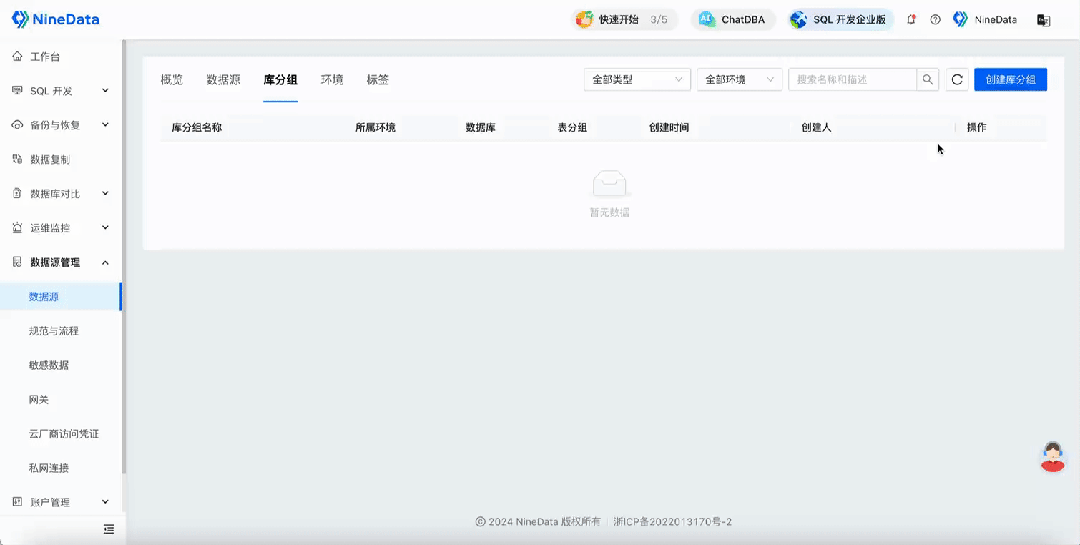Click the search magnifier icon
Screen dimensions: 1080x545
[928, 79]
